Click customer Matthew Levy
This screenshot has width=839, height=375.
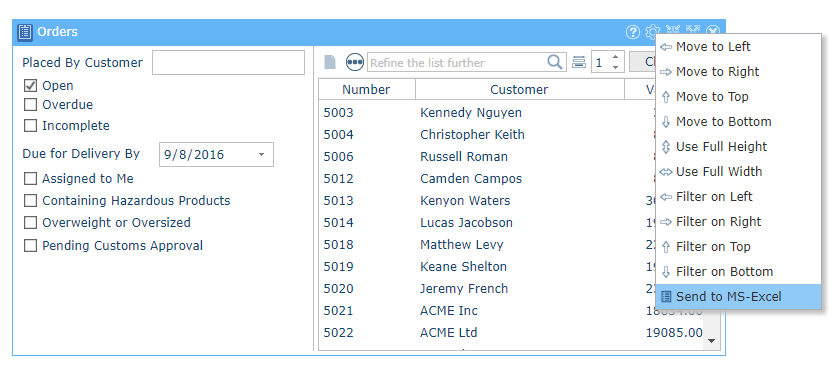pyautogui.click(x=462, y=245)
